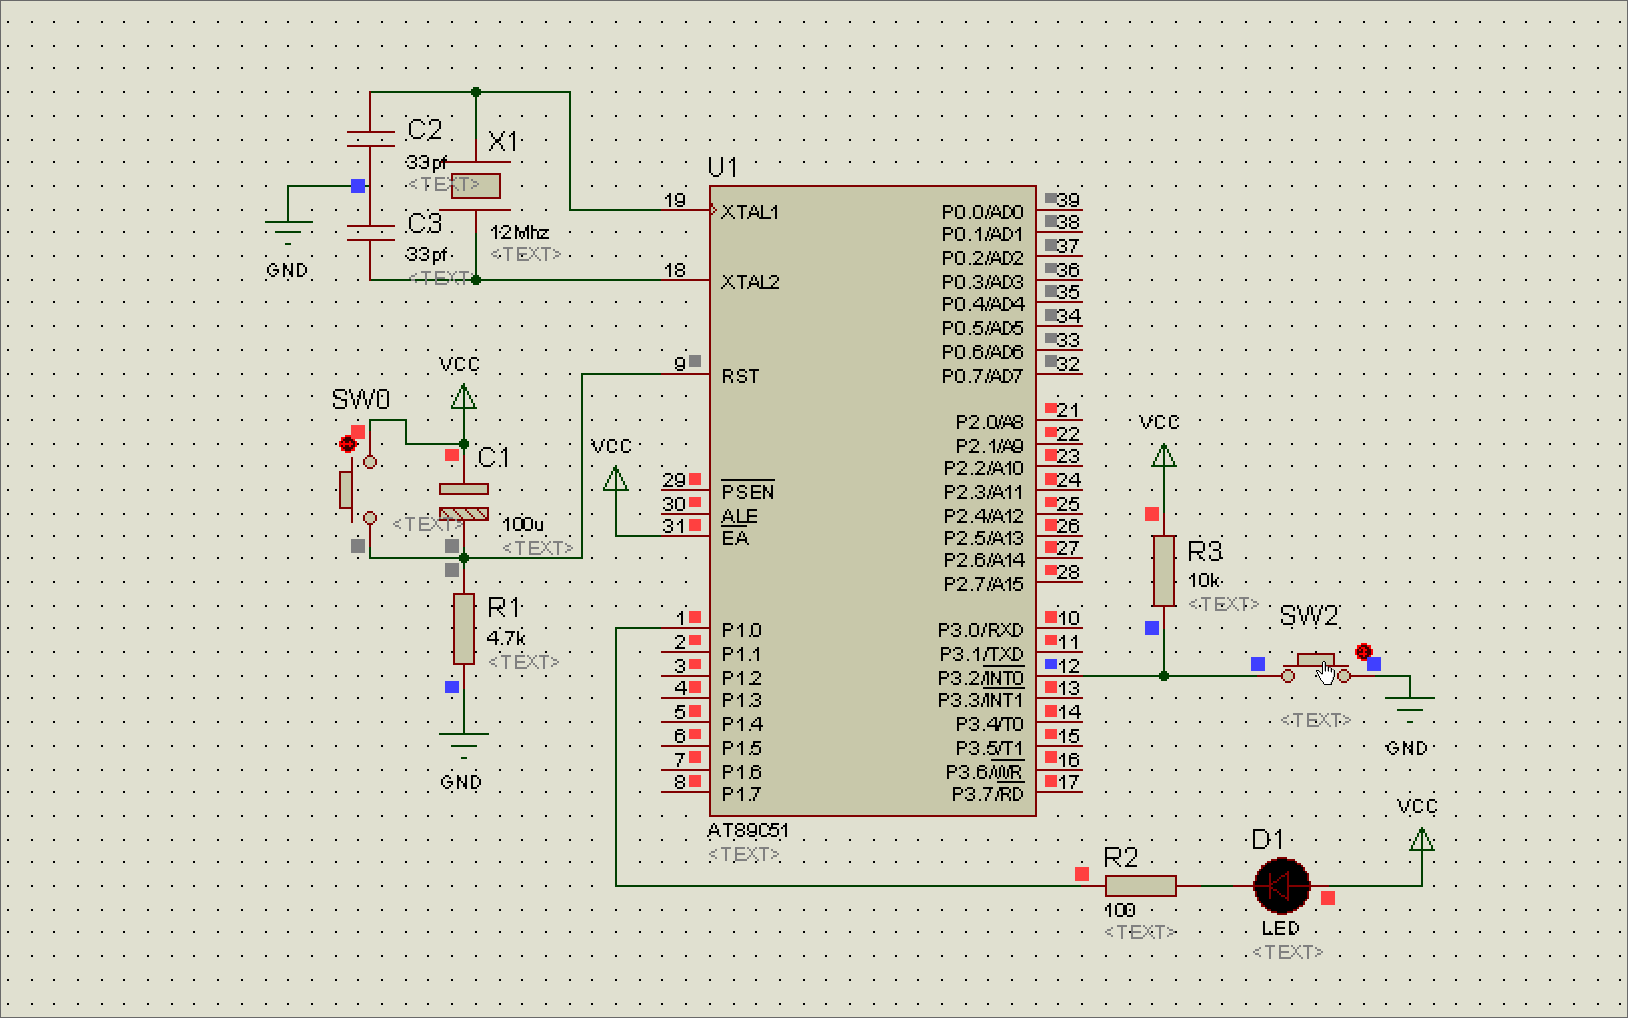Select the AT89C51 chip body

coord(872,500)
